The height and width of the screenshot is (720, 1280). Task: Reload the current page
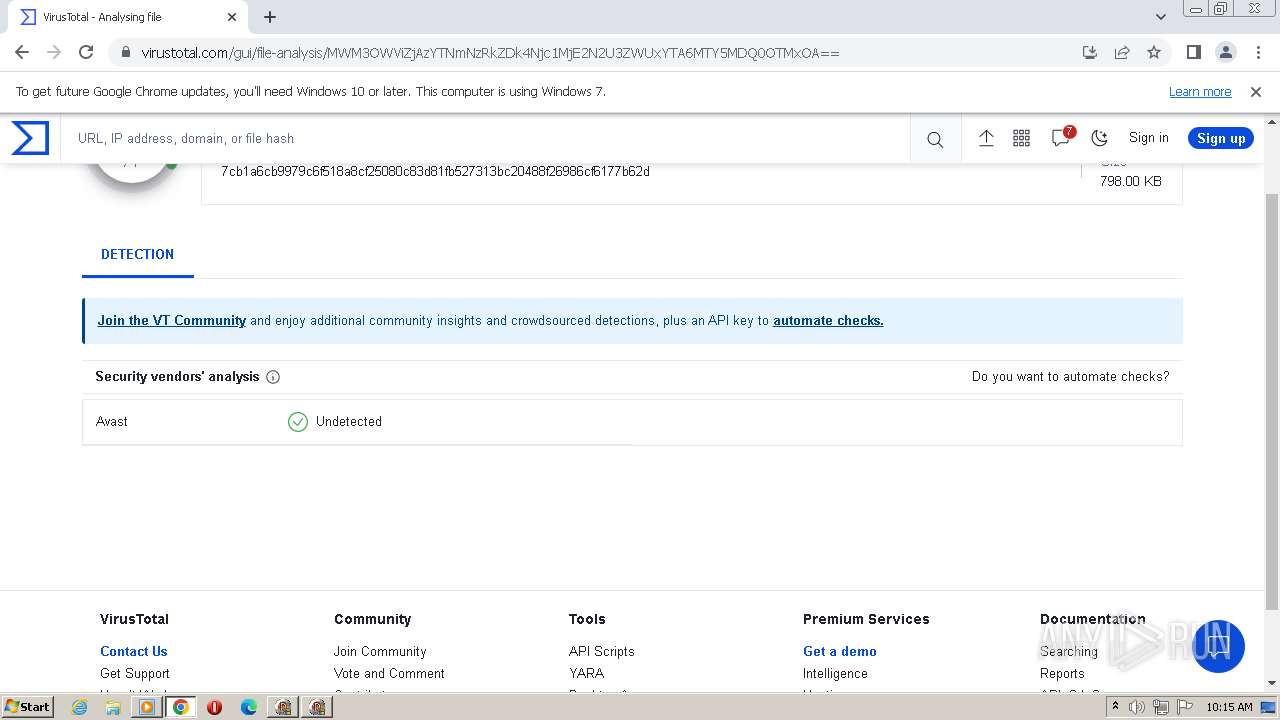tap(86, 52)
